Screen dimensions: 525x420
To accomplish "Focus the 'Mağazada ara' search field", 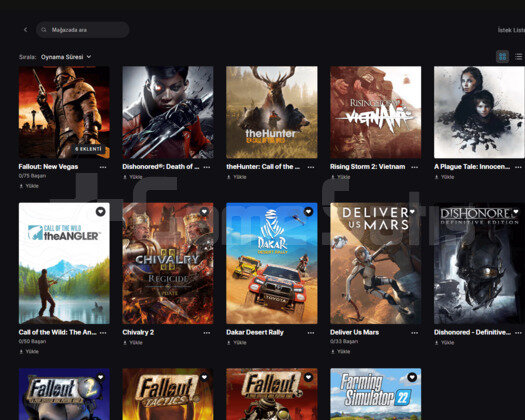I will (x=83, y=30).
